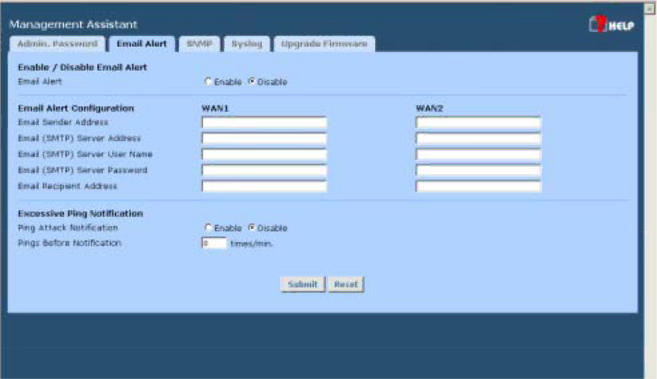657x379 pixels.
Task: Focus WAN1 SMTP Server User Name field
Action: pyautogui.click(x=264, y=154)
